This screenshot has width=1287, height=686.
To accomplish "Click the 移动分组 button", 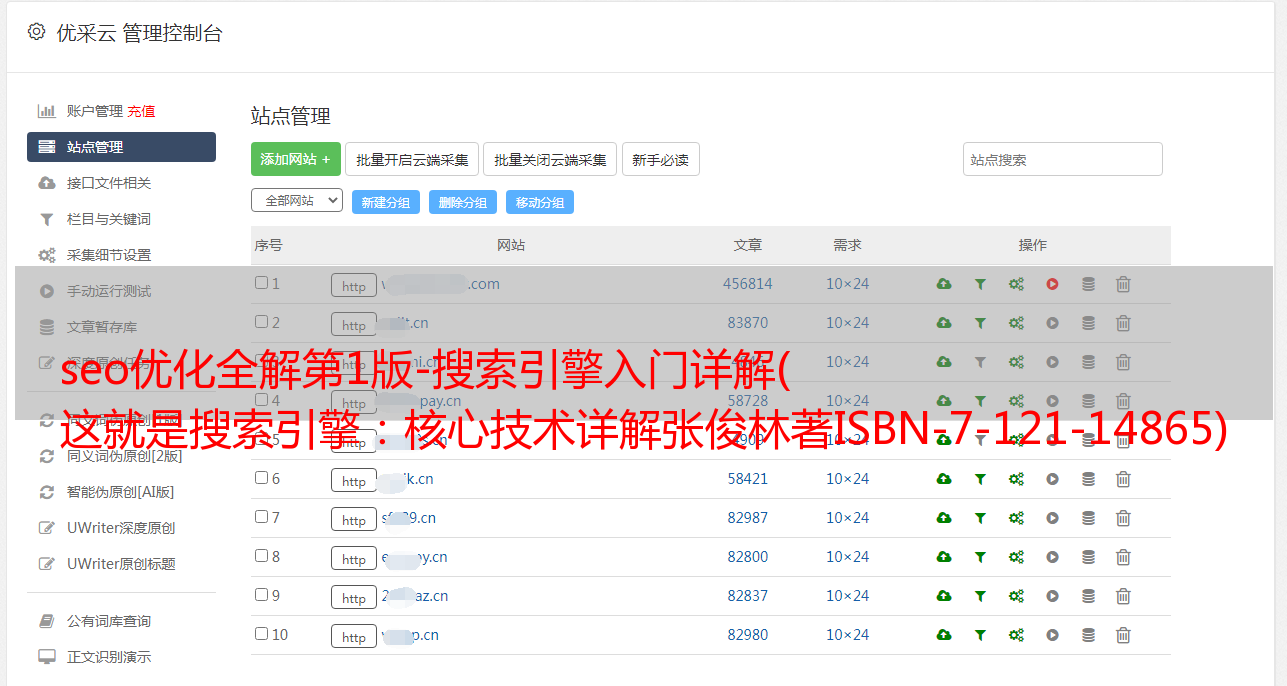I will coord(540,202).
